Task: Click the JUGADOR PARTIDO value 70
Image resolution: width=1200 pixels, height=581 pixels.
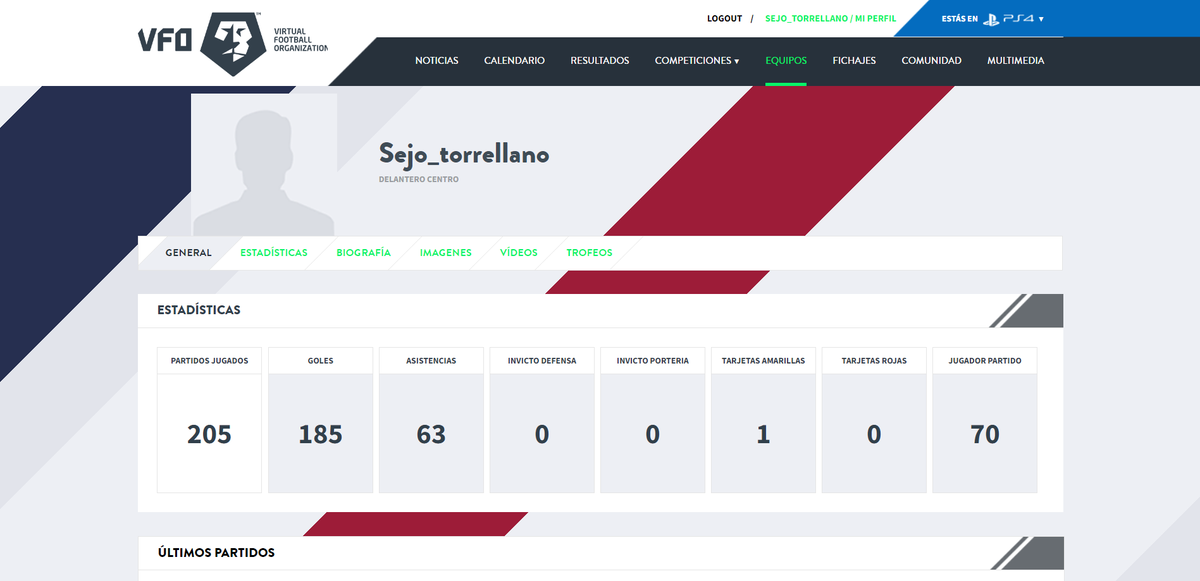Action: pyautogui.click(x=985, y=434)
